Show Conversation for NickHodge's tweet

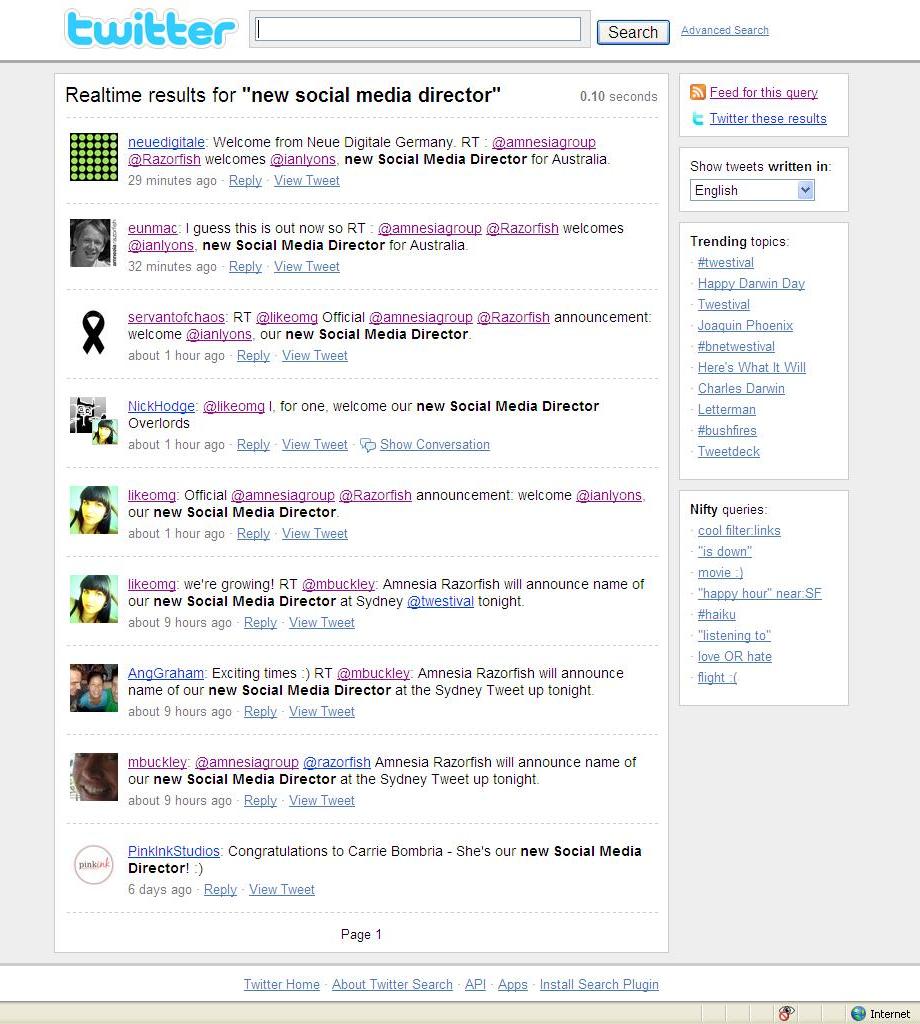[x=435, y=445]
